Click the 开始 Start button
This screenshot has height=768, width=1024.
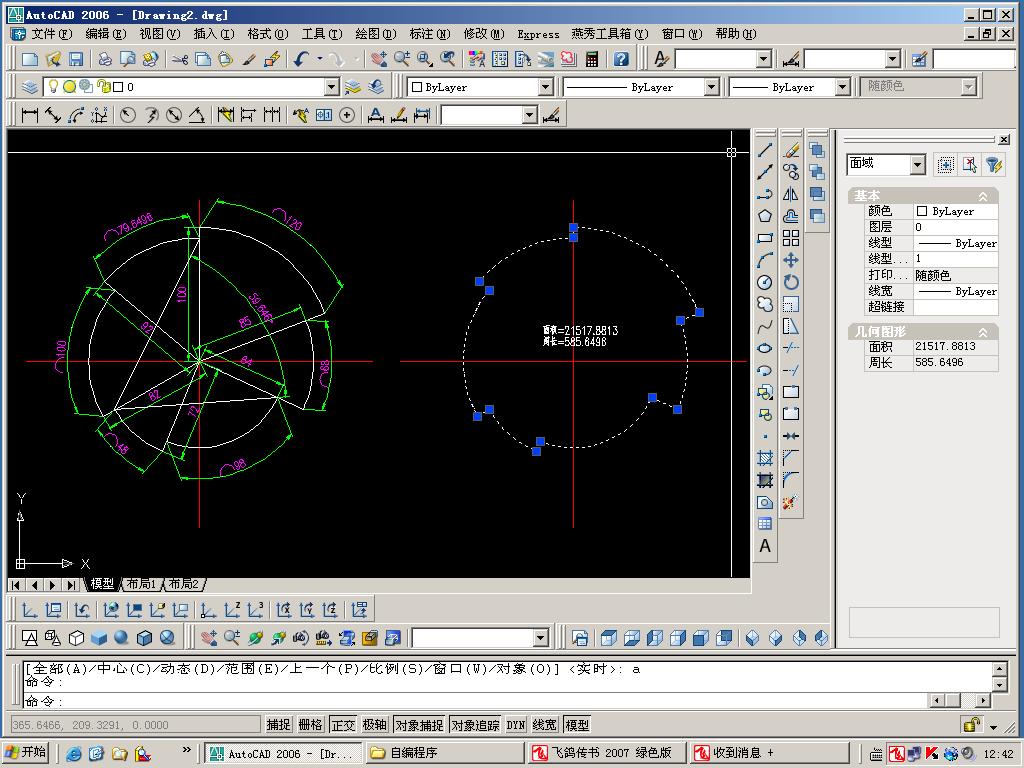[26, 752]
